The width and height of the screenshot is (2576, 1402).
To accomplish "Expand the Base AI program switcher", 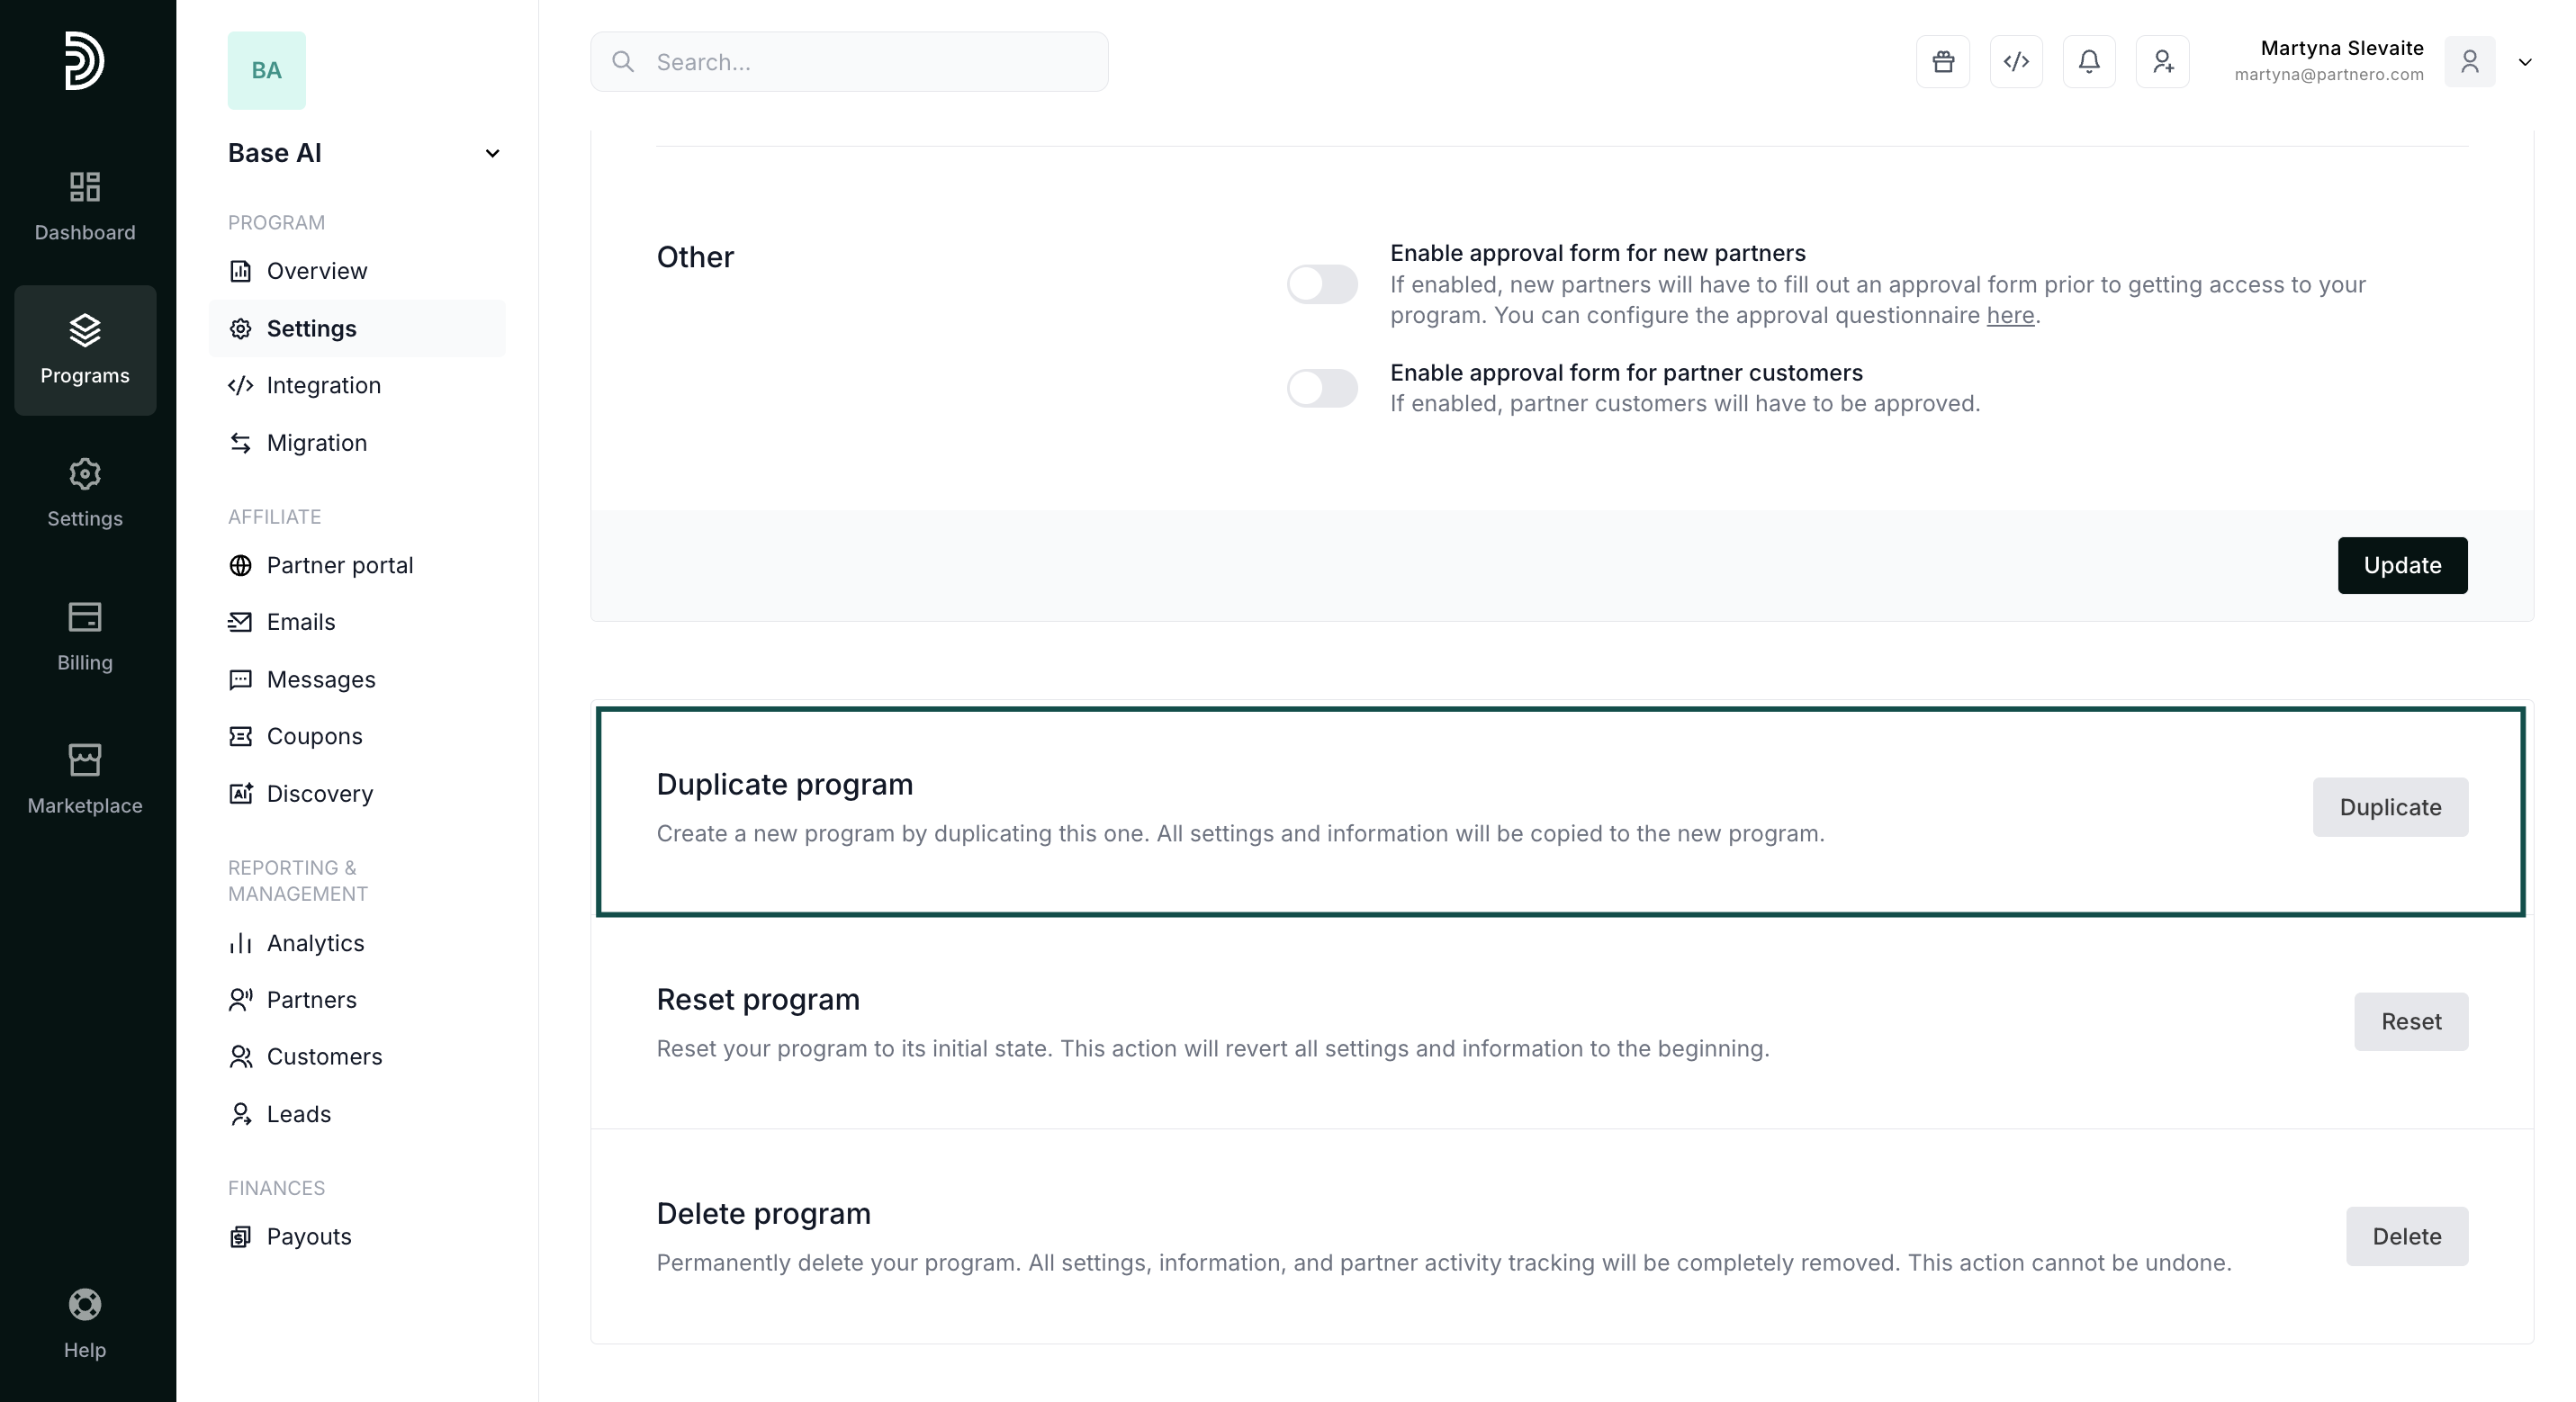I will click(x=492, y=153).
